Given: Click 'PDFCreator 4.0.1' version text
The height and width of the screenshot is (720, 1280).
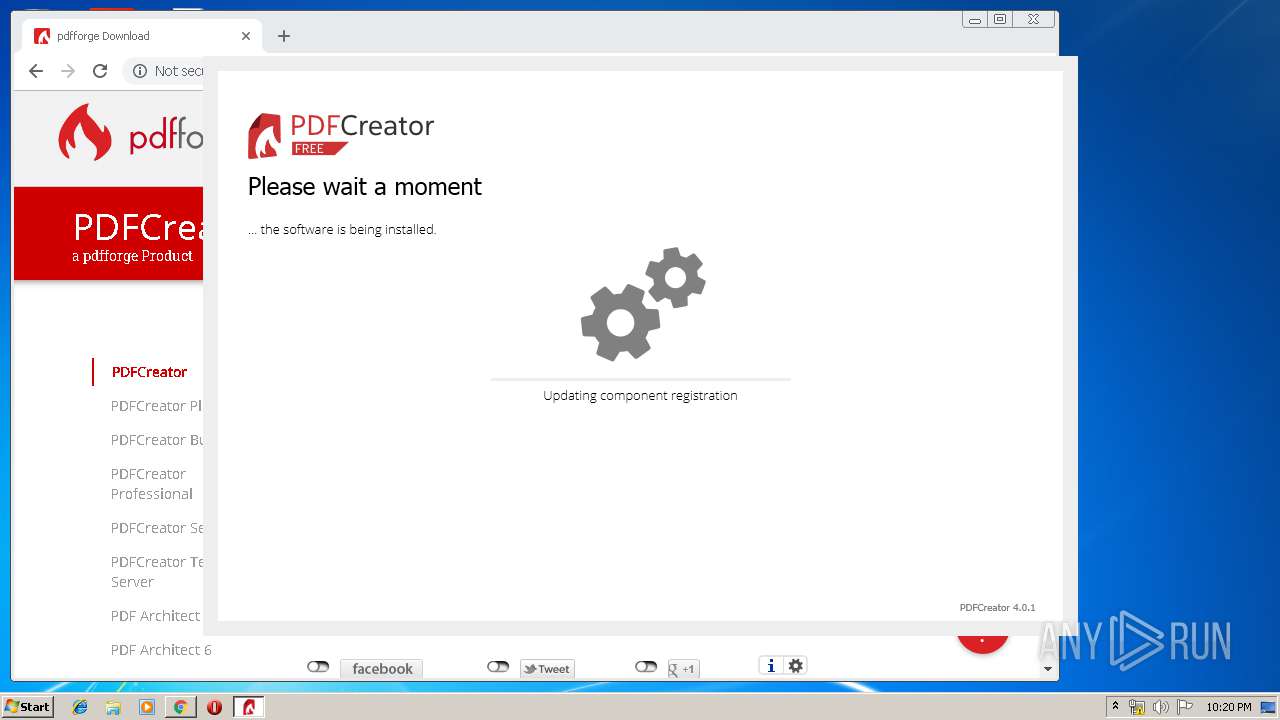Looking at the screenshot, I should coord(997,607).
